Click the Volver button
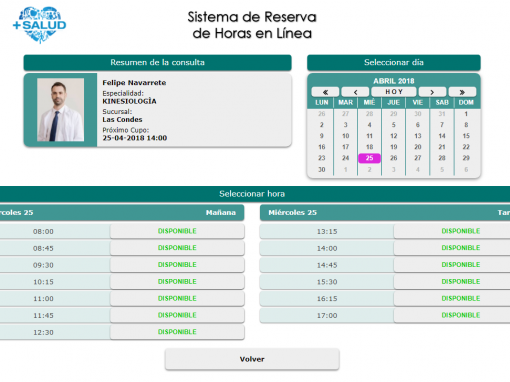This screenshot has width=510, height=382. coord(252,359)
